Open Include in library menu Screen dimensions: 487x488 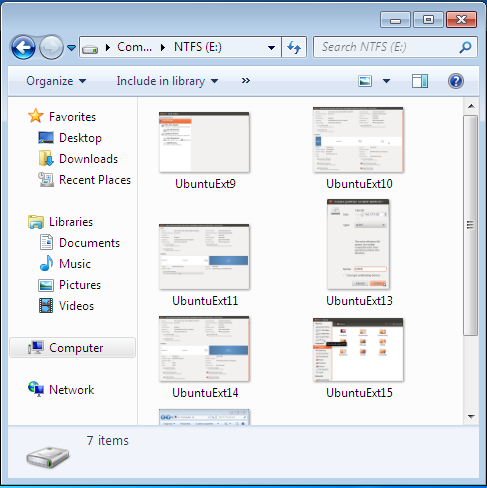167,81
